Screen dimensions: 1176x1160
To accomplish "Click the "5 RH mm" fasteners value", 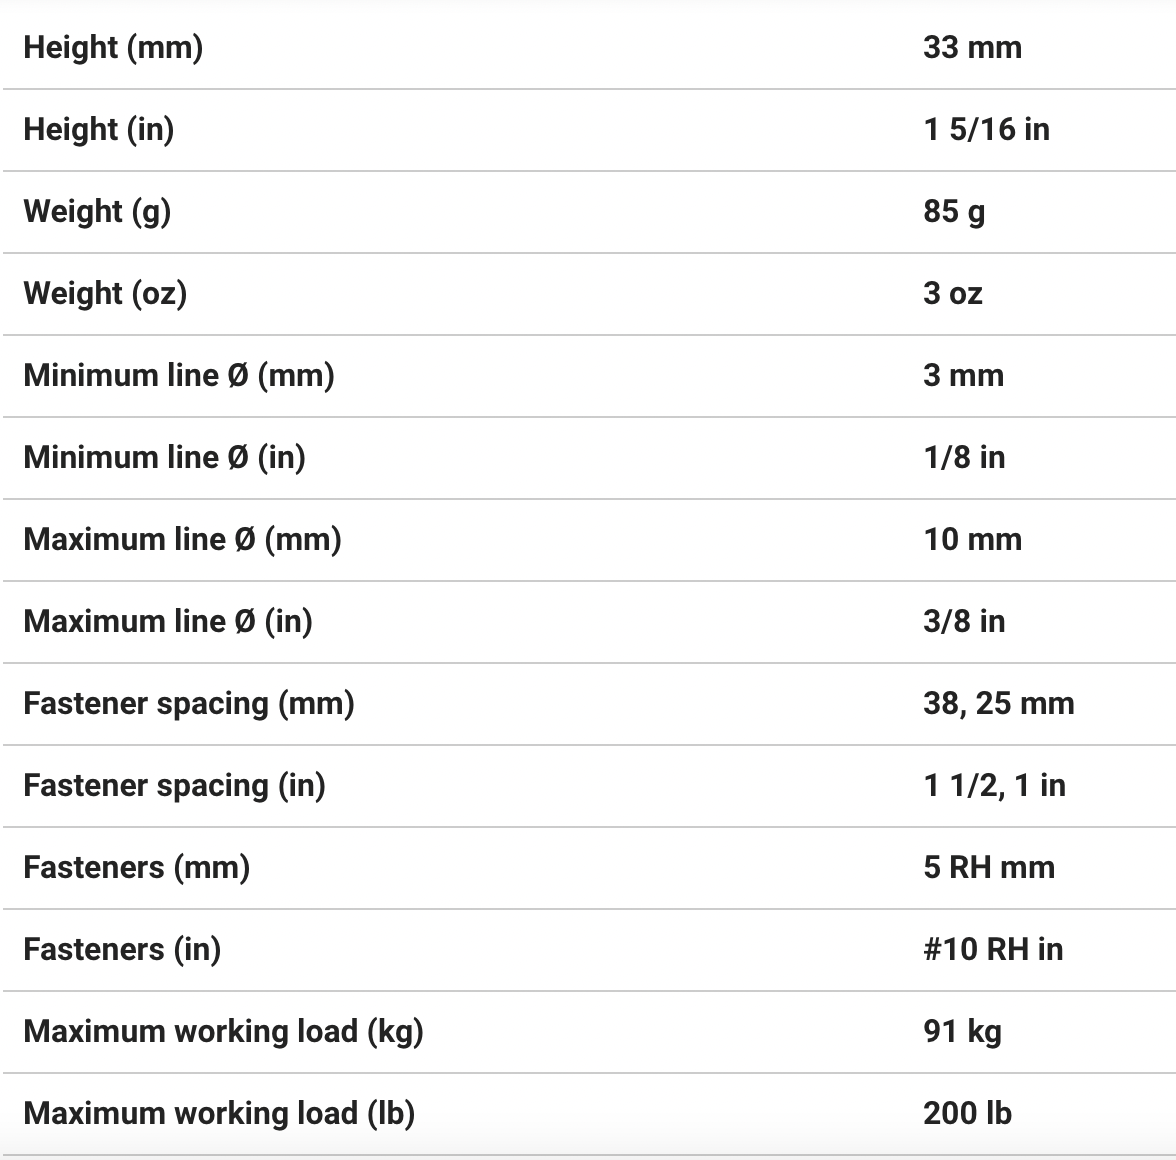I will (x=989, y=867).
